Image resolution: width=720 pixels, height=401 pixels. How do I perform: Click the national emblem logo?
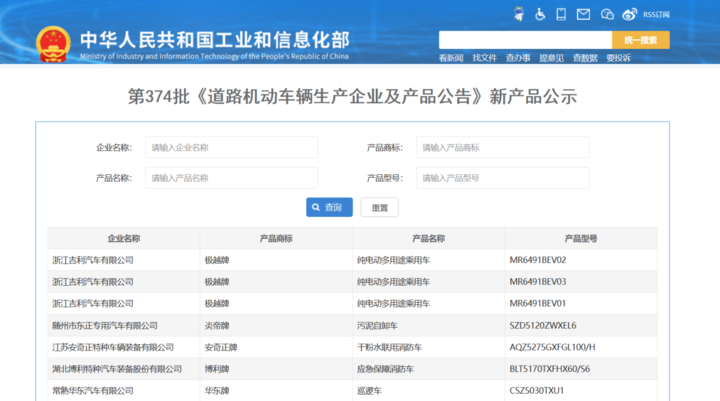(53, 44)
